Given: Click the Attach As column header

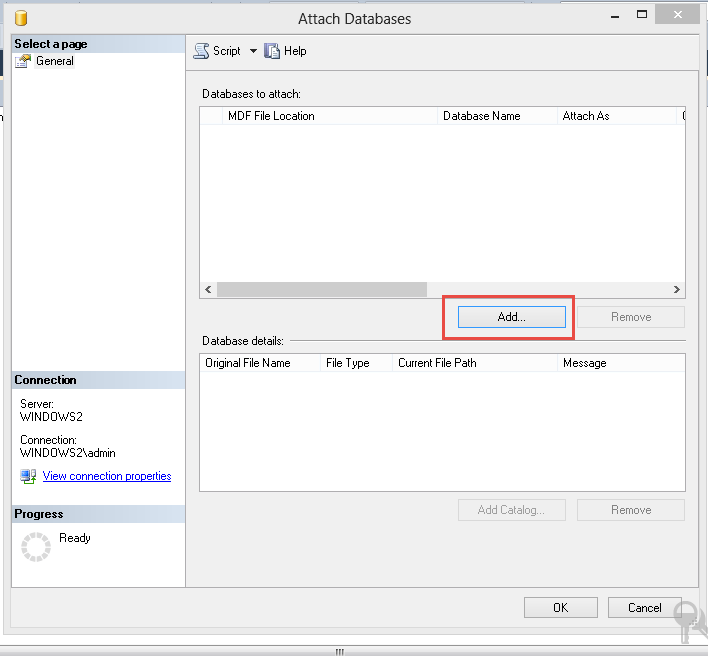Looking at the screenshot, I should click(586, 116).
